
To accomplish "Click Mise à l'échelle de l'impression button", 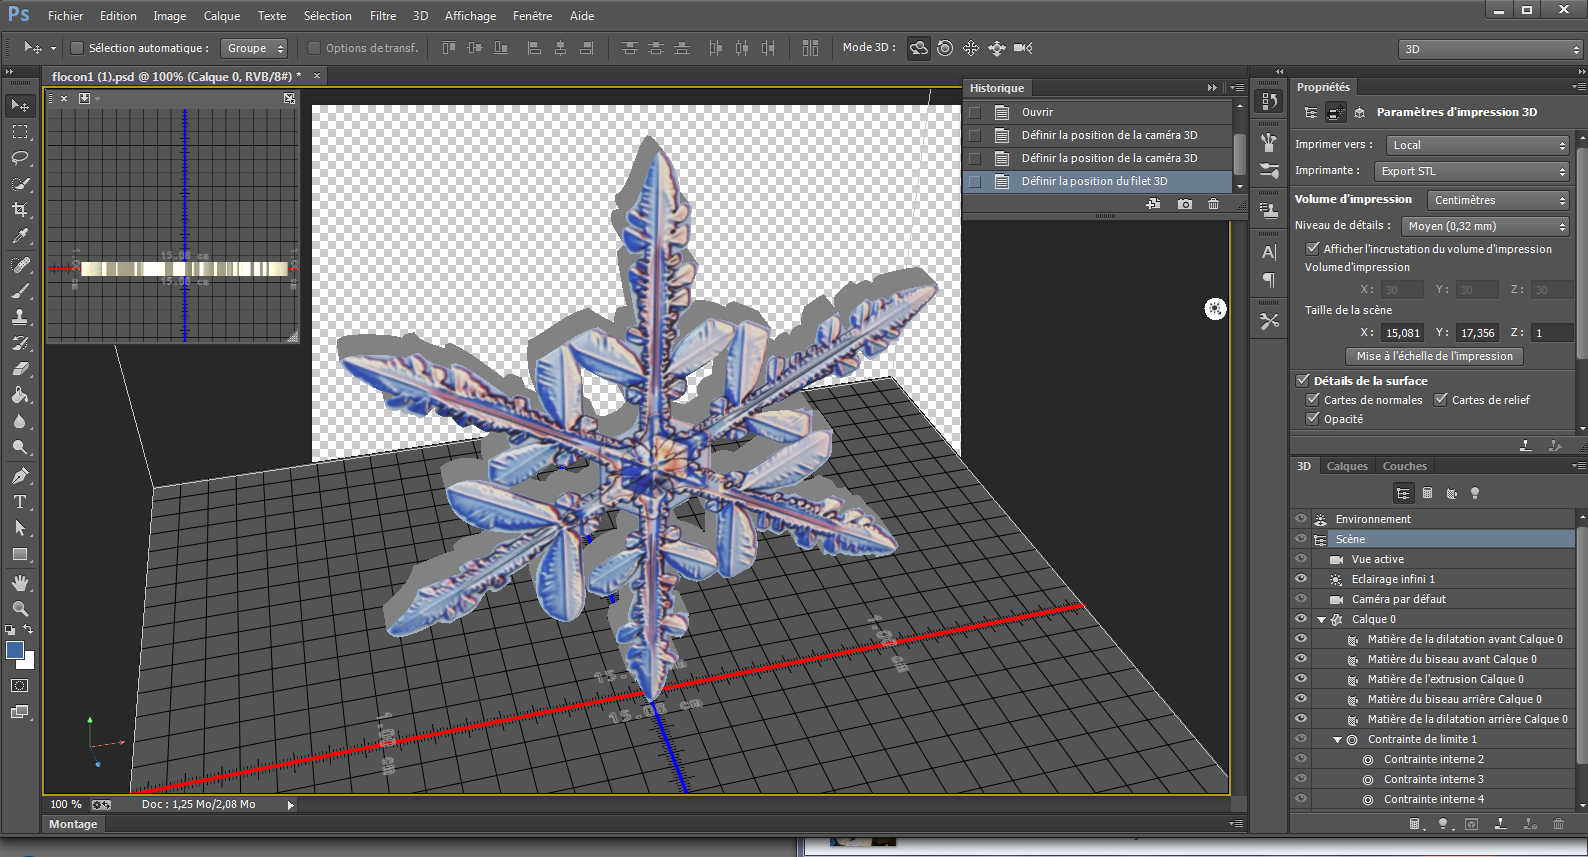I will coord(1434,356).
